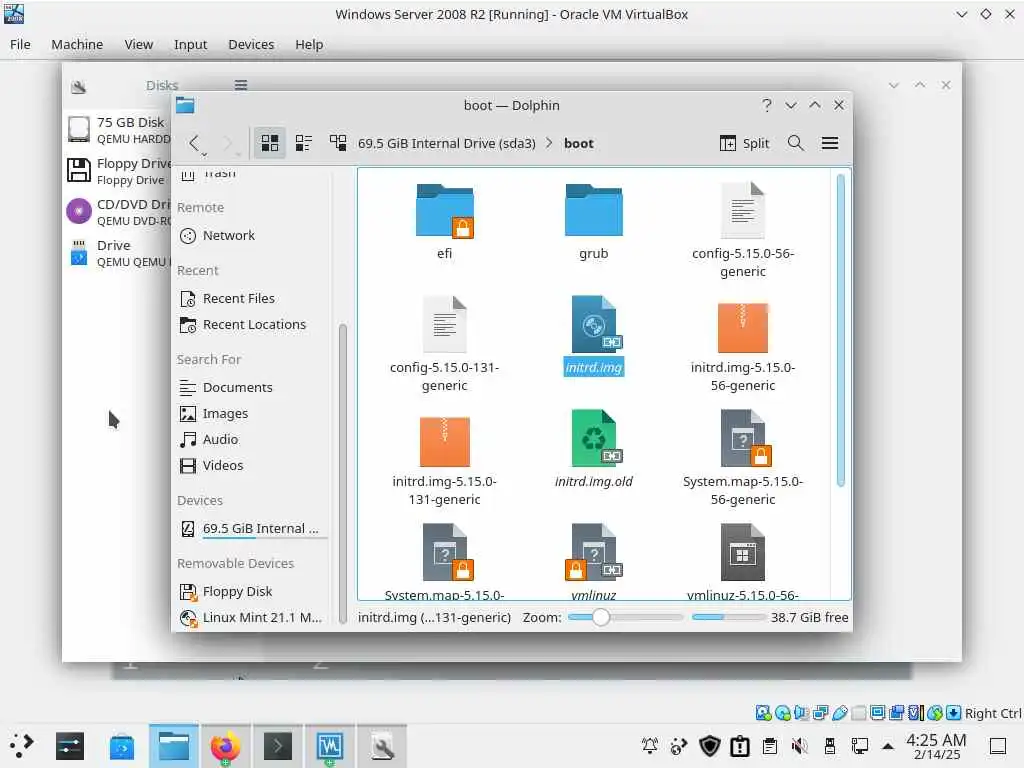Select Floppy Drive in Disks window
The width and height of the screenshot is (1024, 768).
(x=118, y=171)
